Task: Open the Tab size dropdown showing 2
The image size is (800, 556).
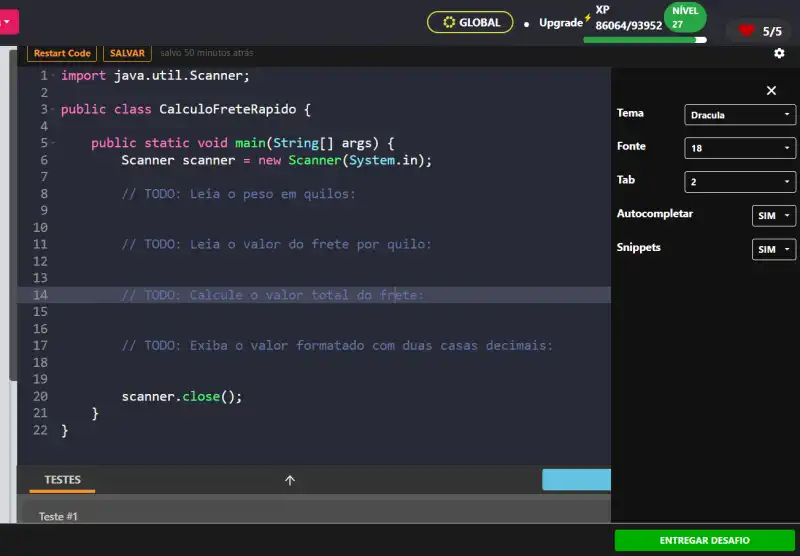Action: (x=739, y=182)
